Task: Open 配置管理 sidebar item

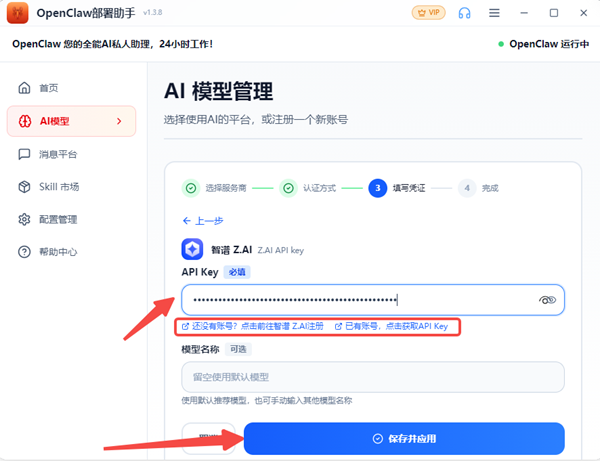Action: click(x=71, y=219)
